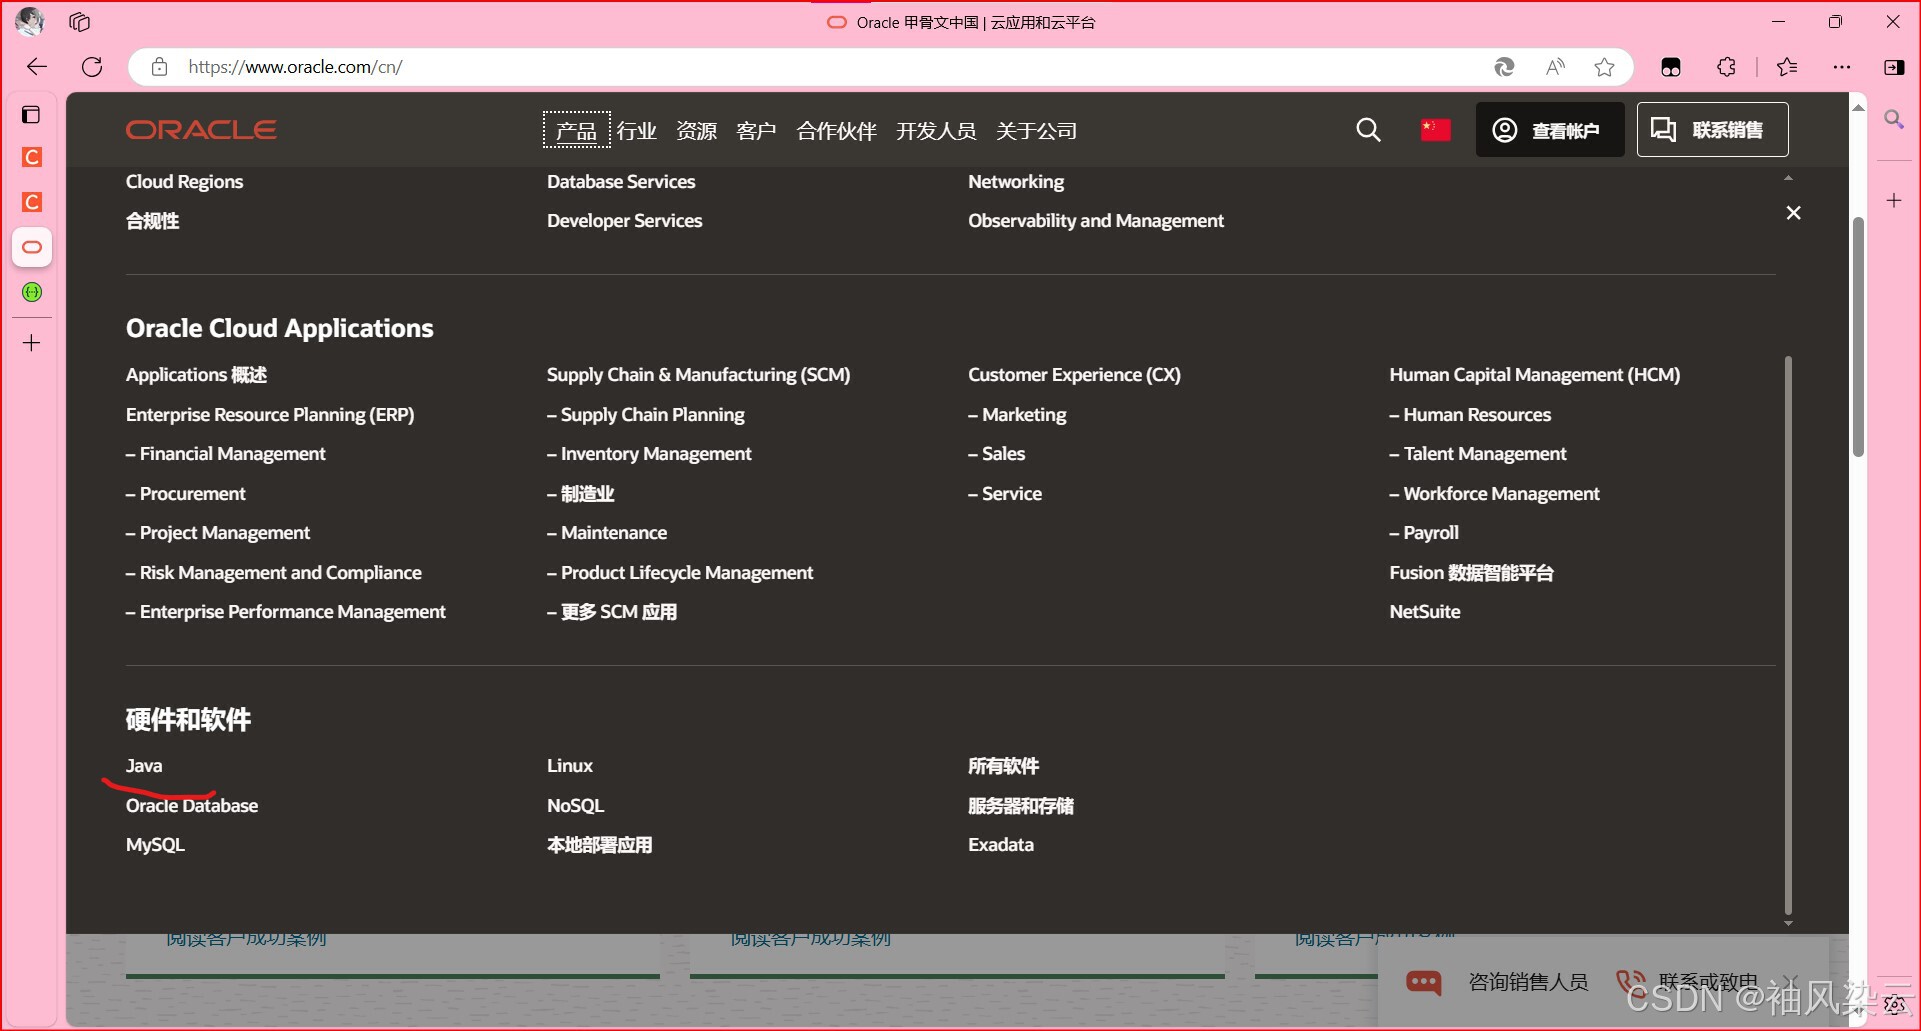Open the Cloud Regions link
Viewport: 1921px width, 1031px height.
[x=185, y=182]
